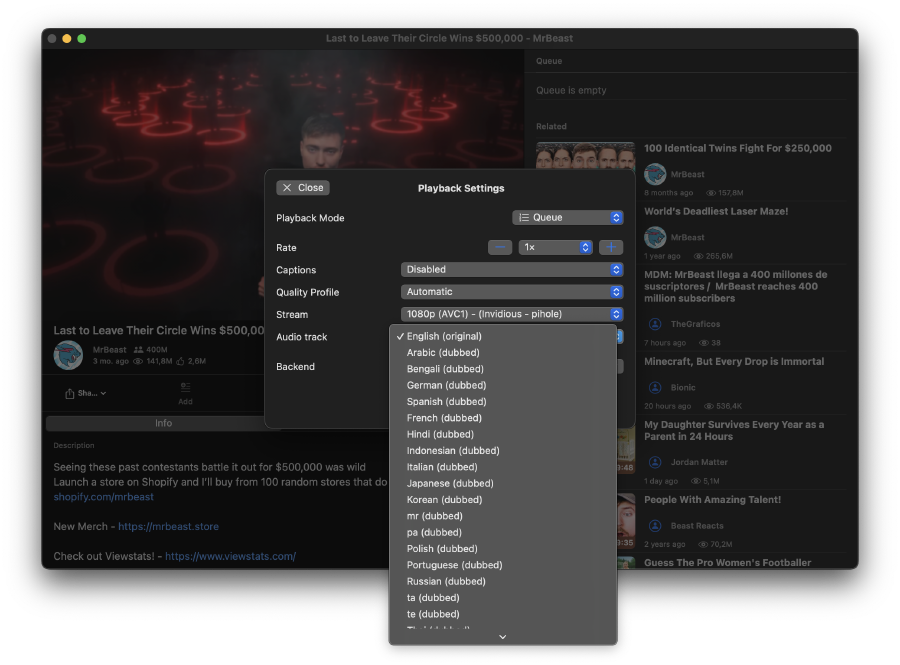Open the 1x rate dropdown
Viewport: 900px width, 665px height.
click(555, 247)
